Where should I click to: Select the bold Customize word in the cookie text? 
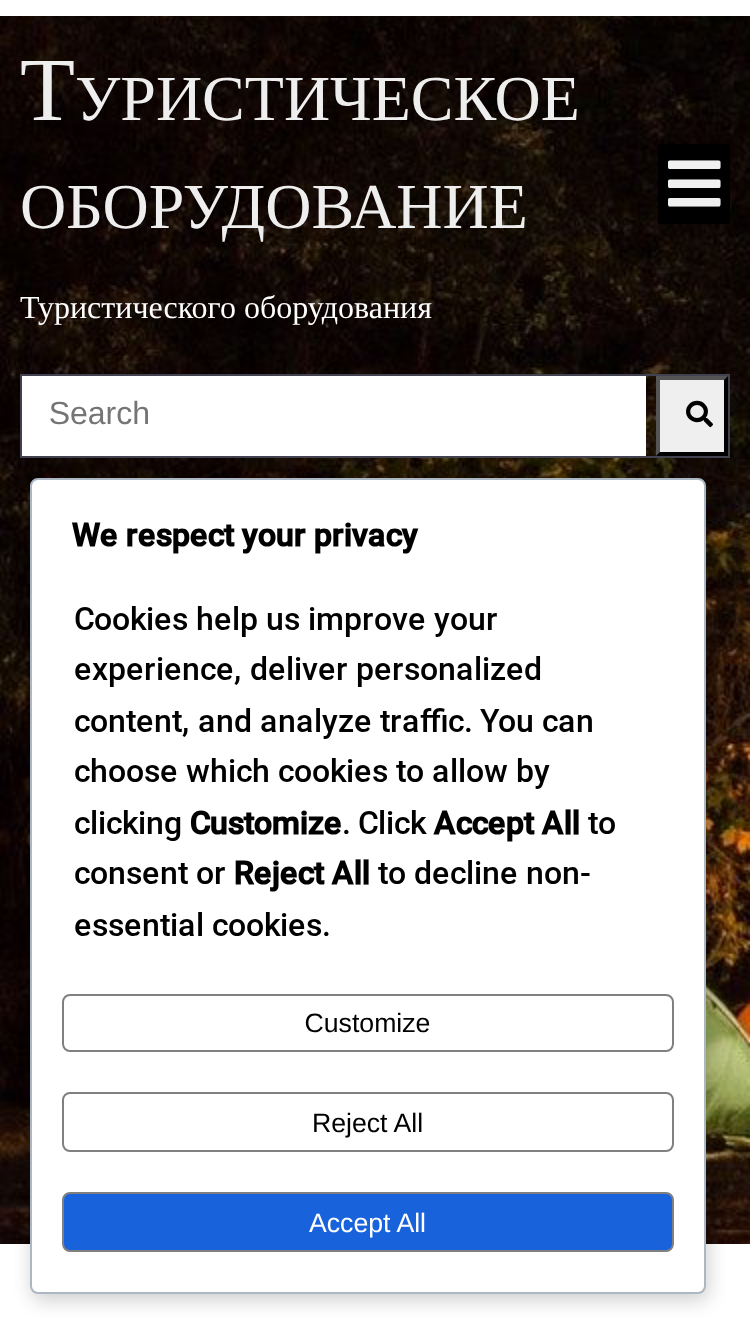(x=265, y=824)
